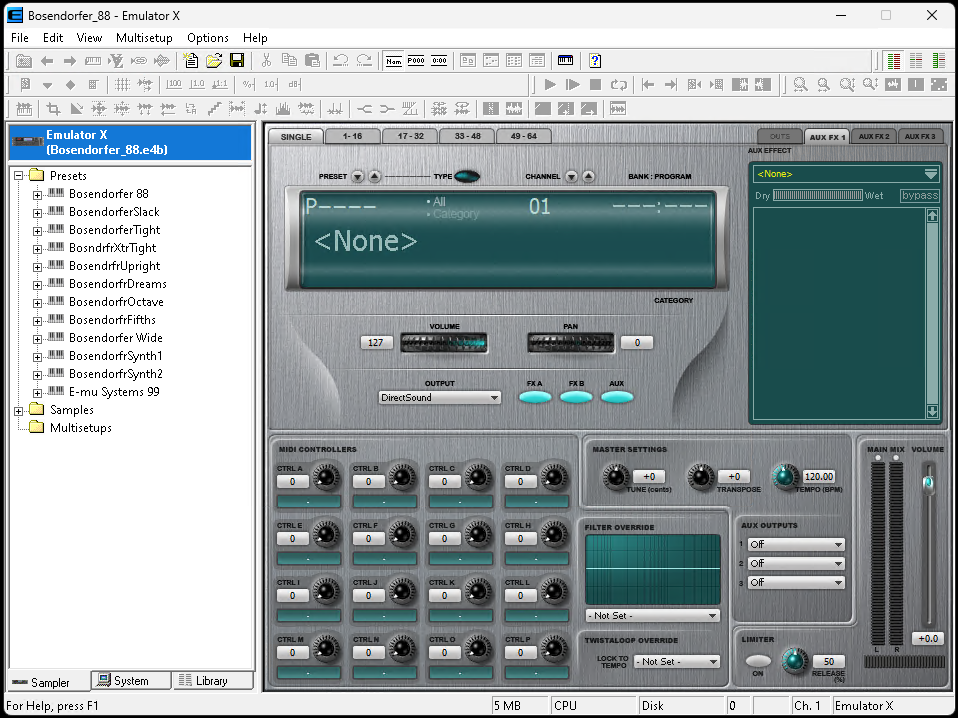The height and width of the screenshot is (718, 958).
Task: Click the Play transport button
Action: 550,85
